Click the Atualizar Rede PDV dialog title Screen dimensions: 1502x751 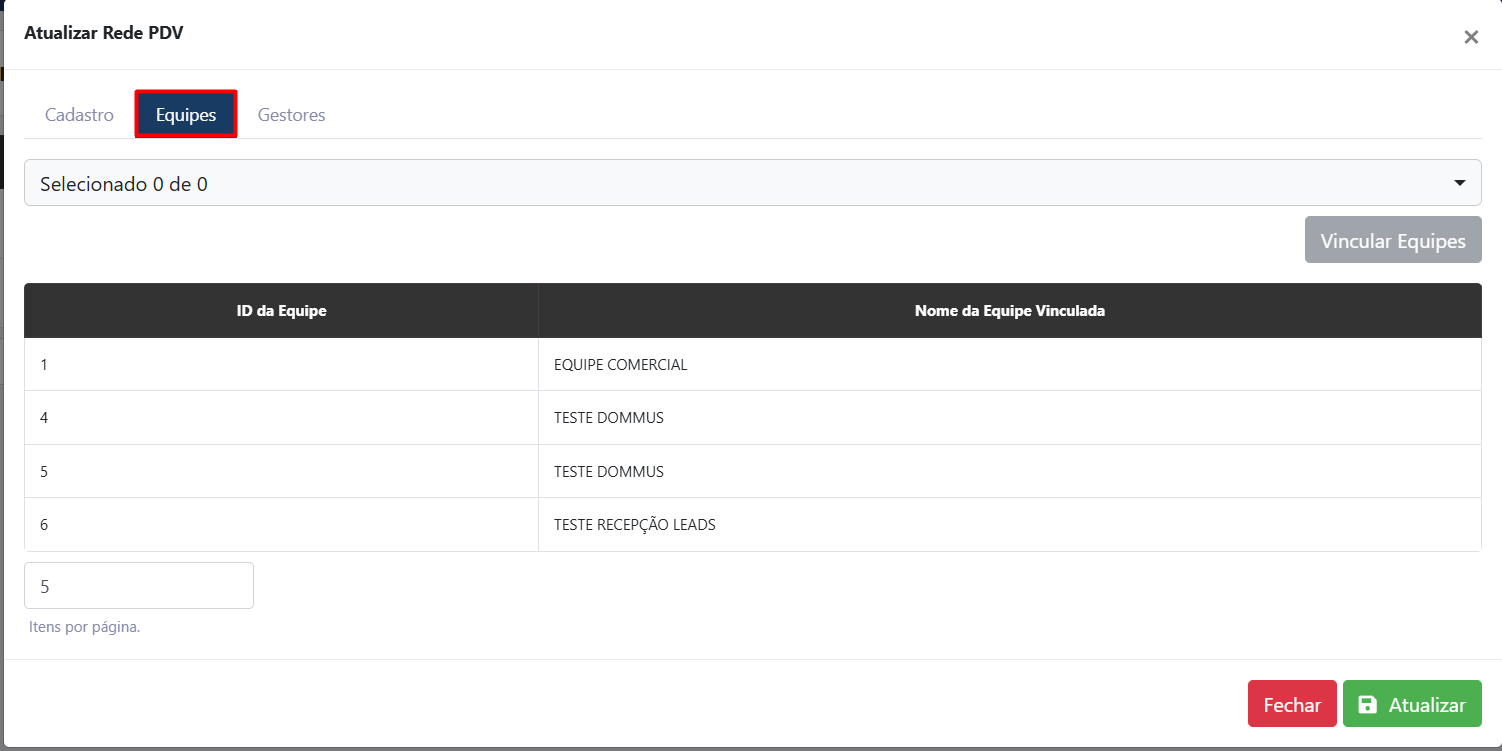[104, 33]
